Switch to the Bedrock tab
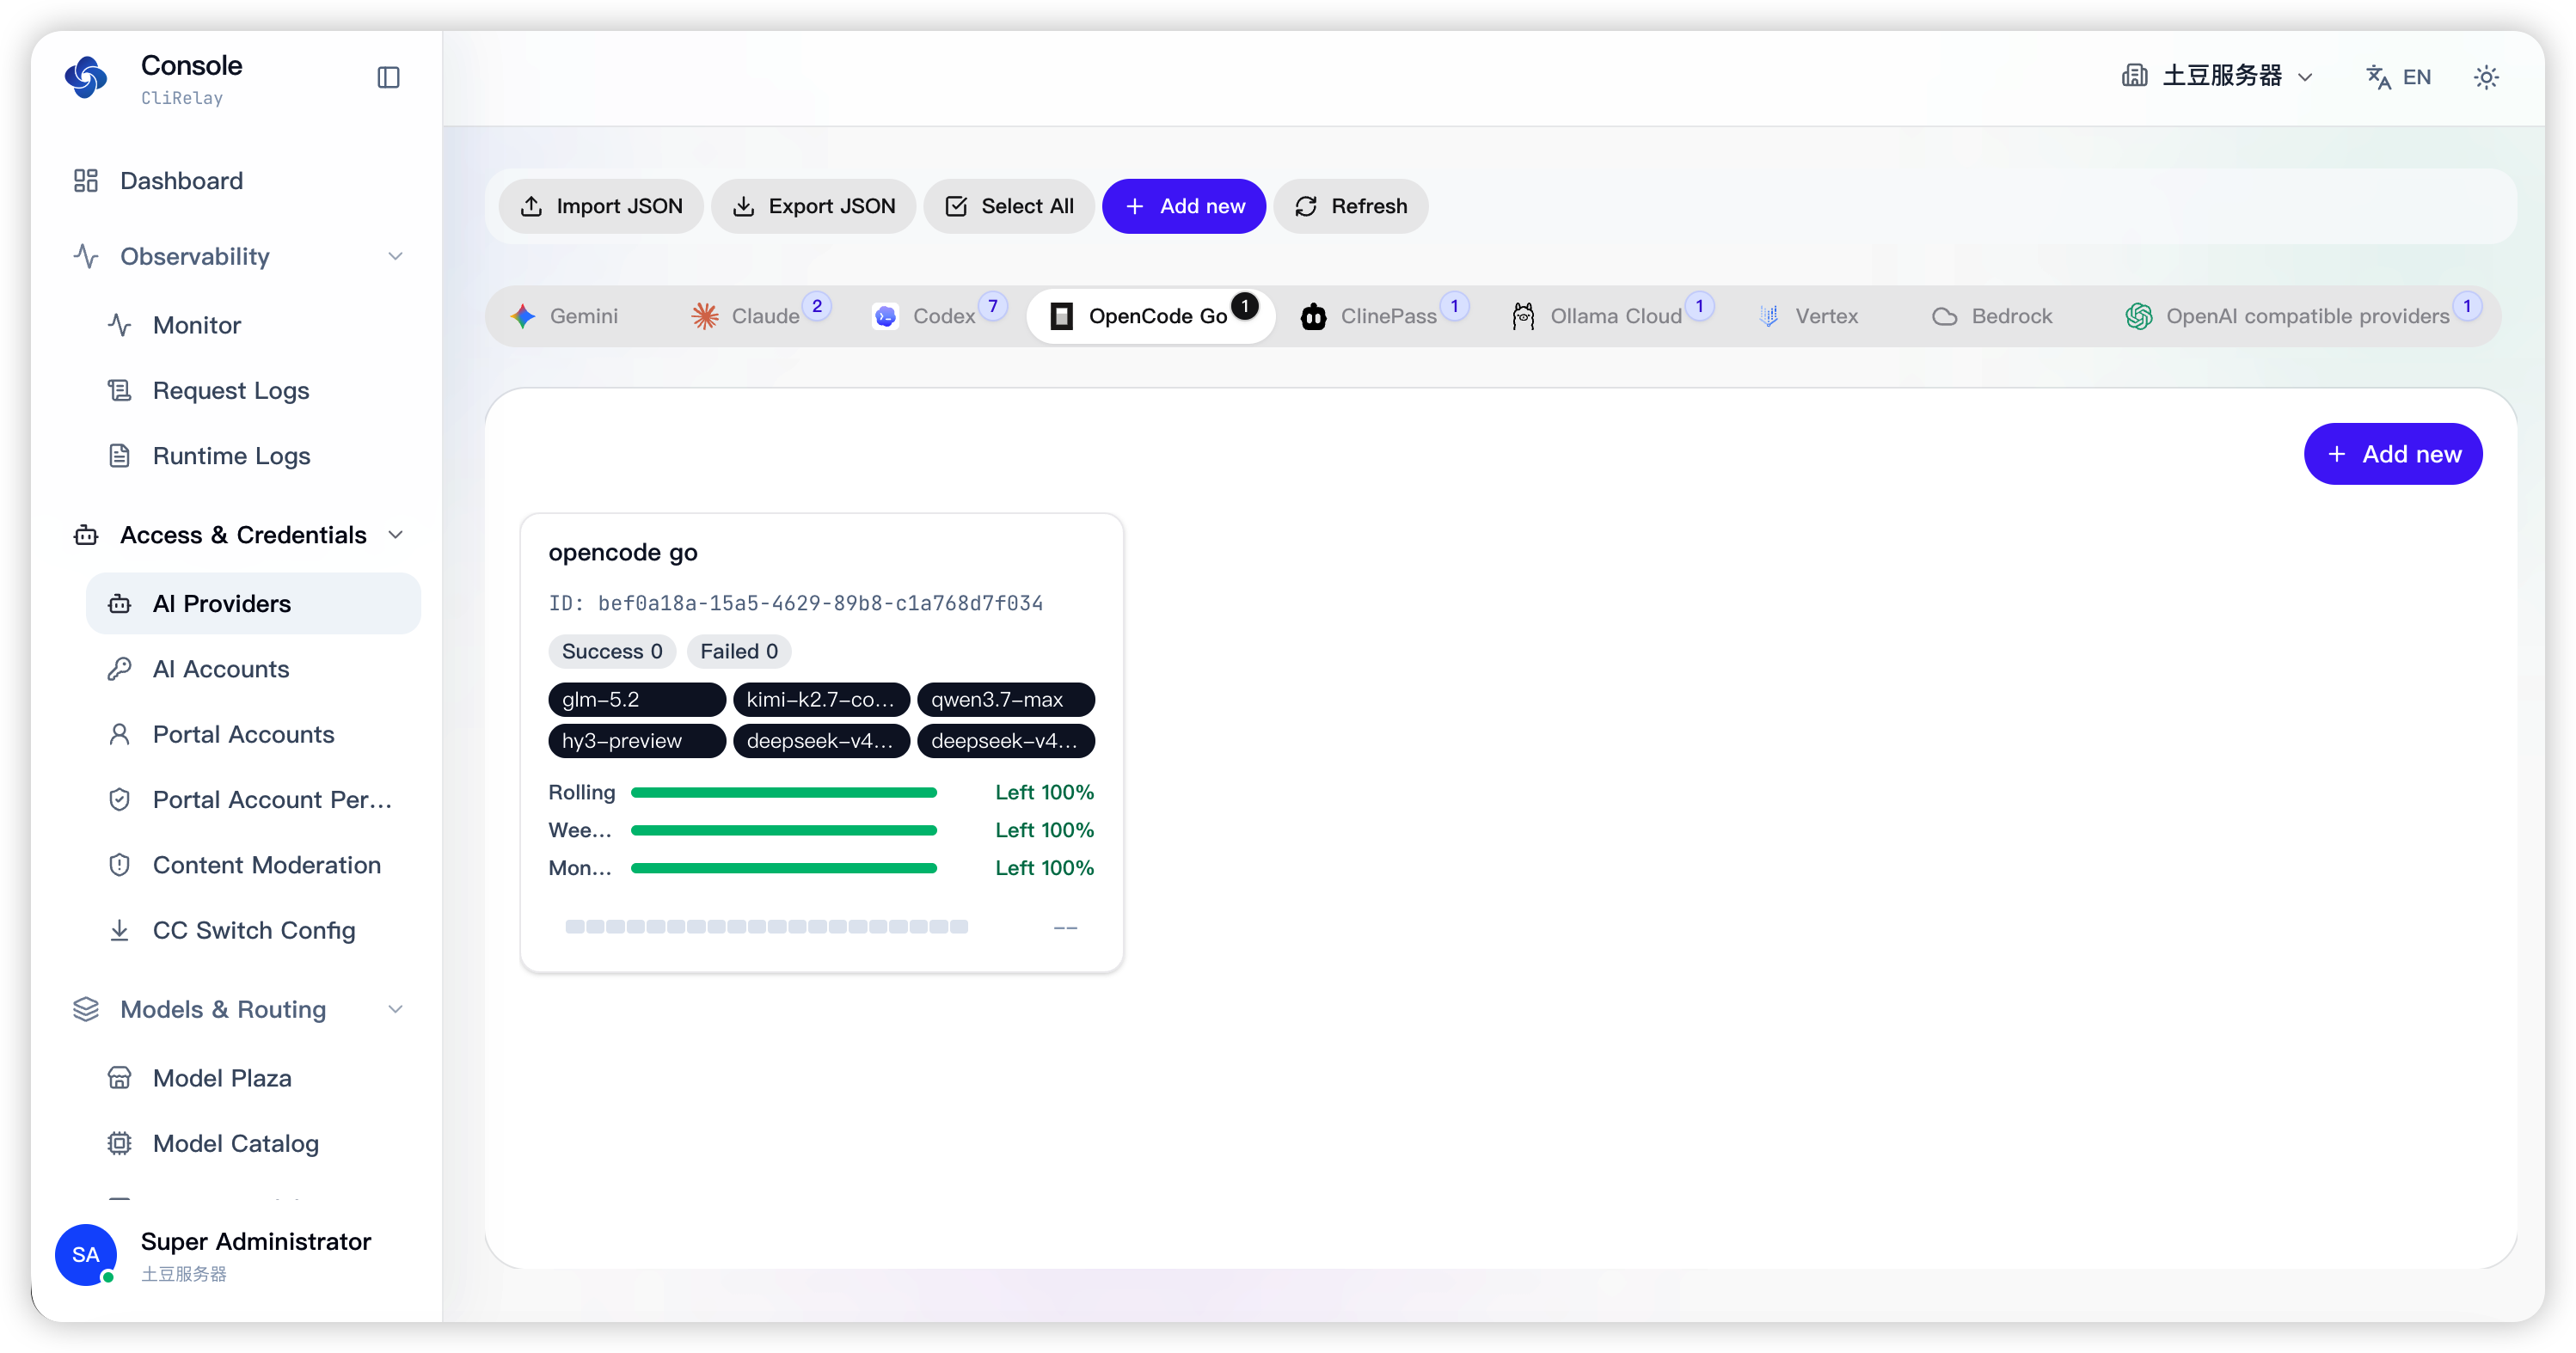Image resolution: width=2576 pixels, height=1353 pixels. (1992, 317)
